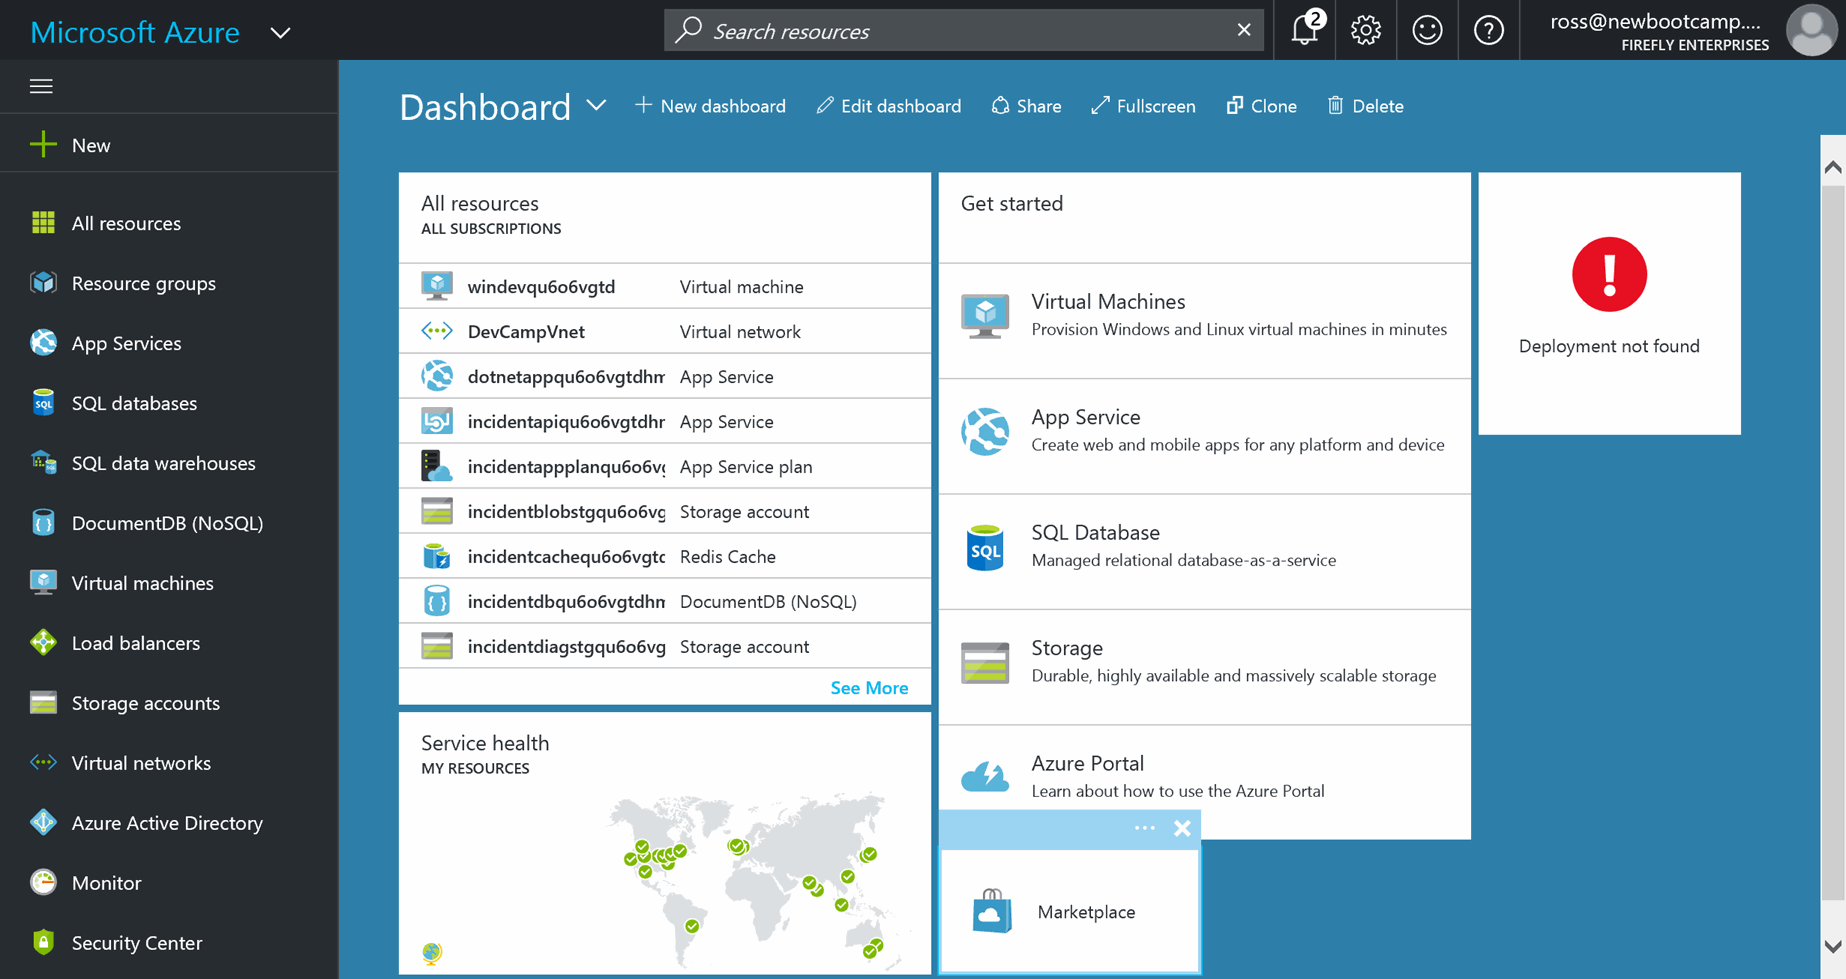Open incidentcachequ6o6vgtc Redis Cache row
This screenshot has height=979, width=1846.
click(665, 556)
